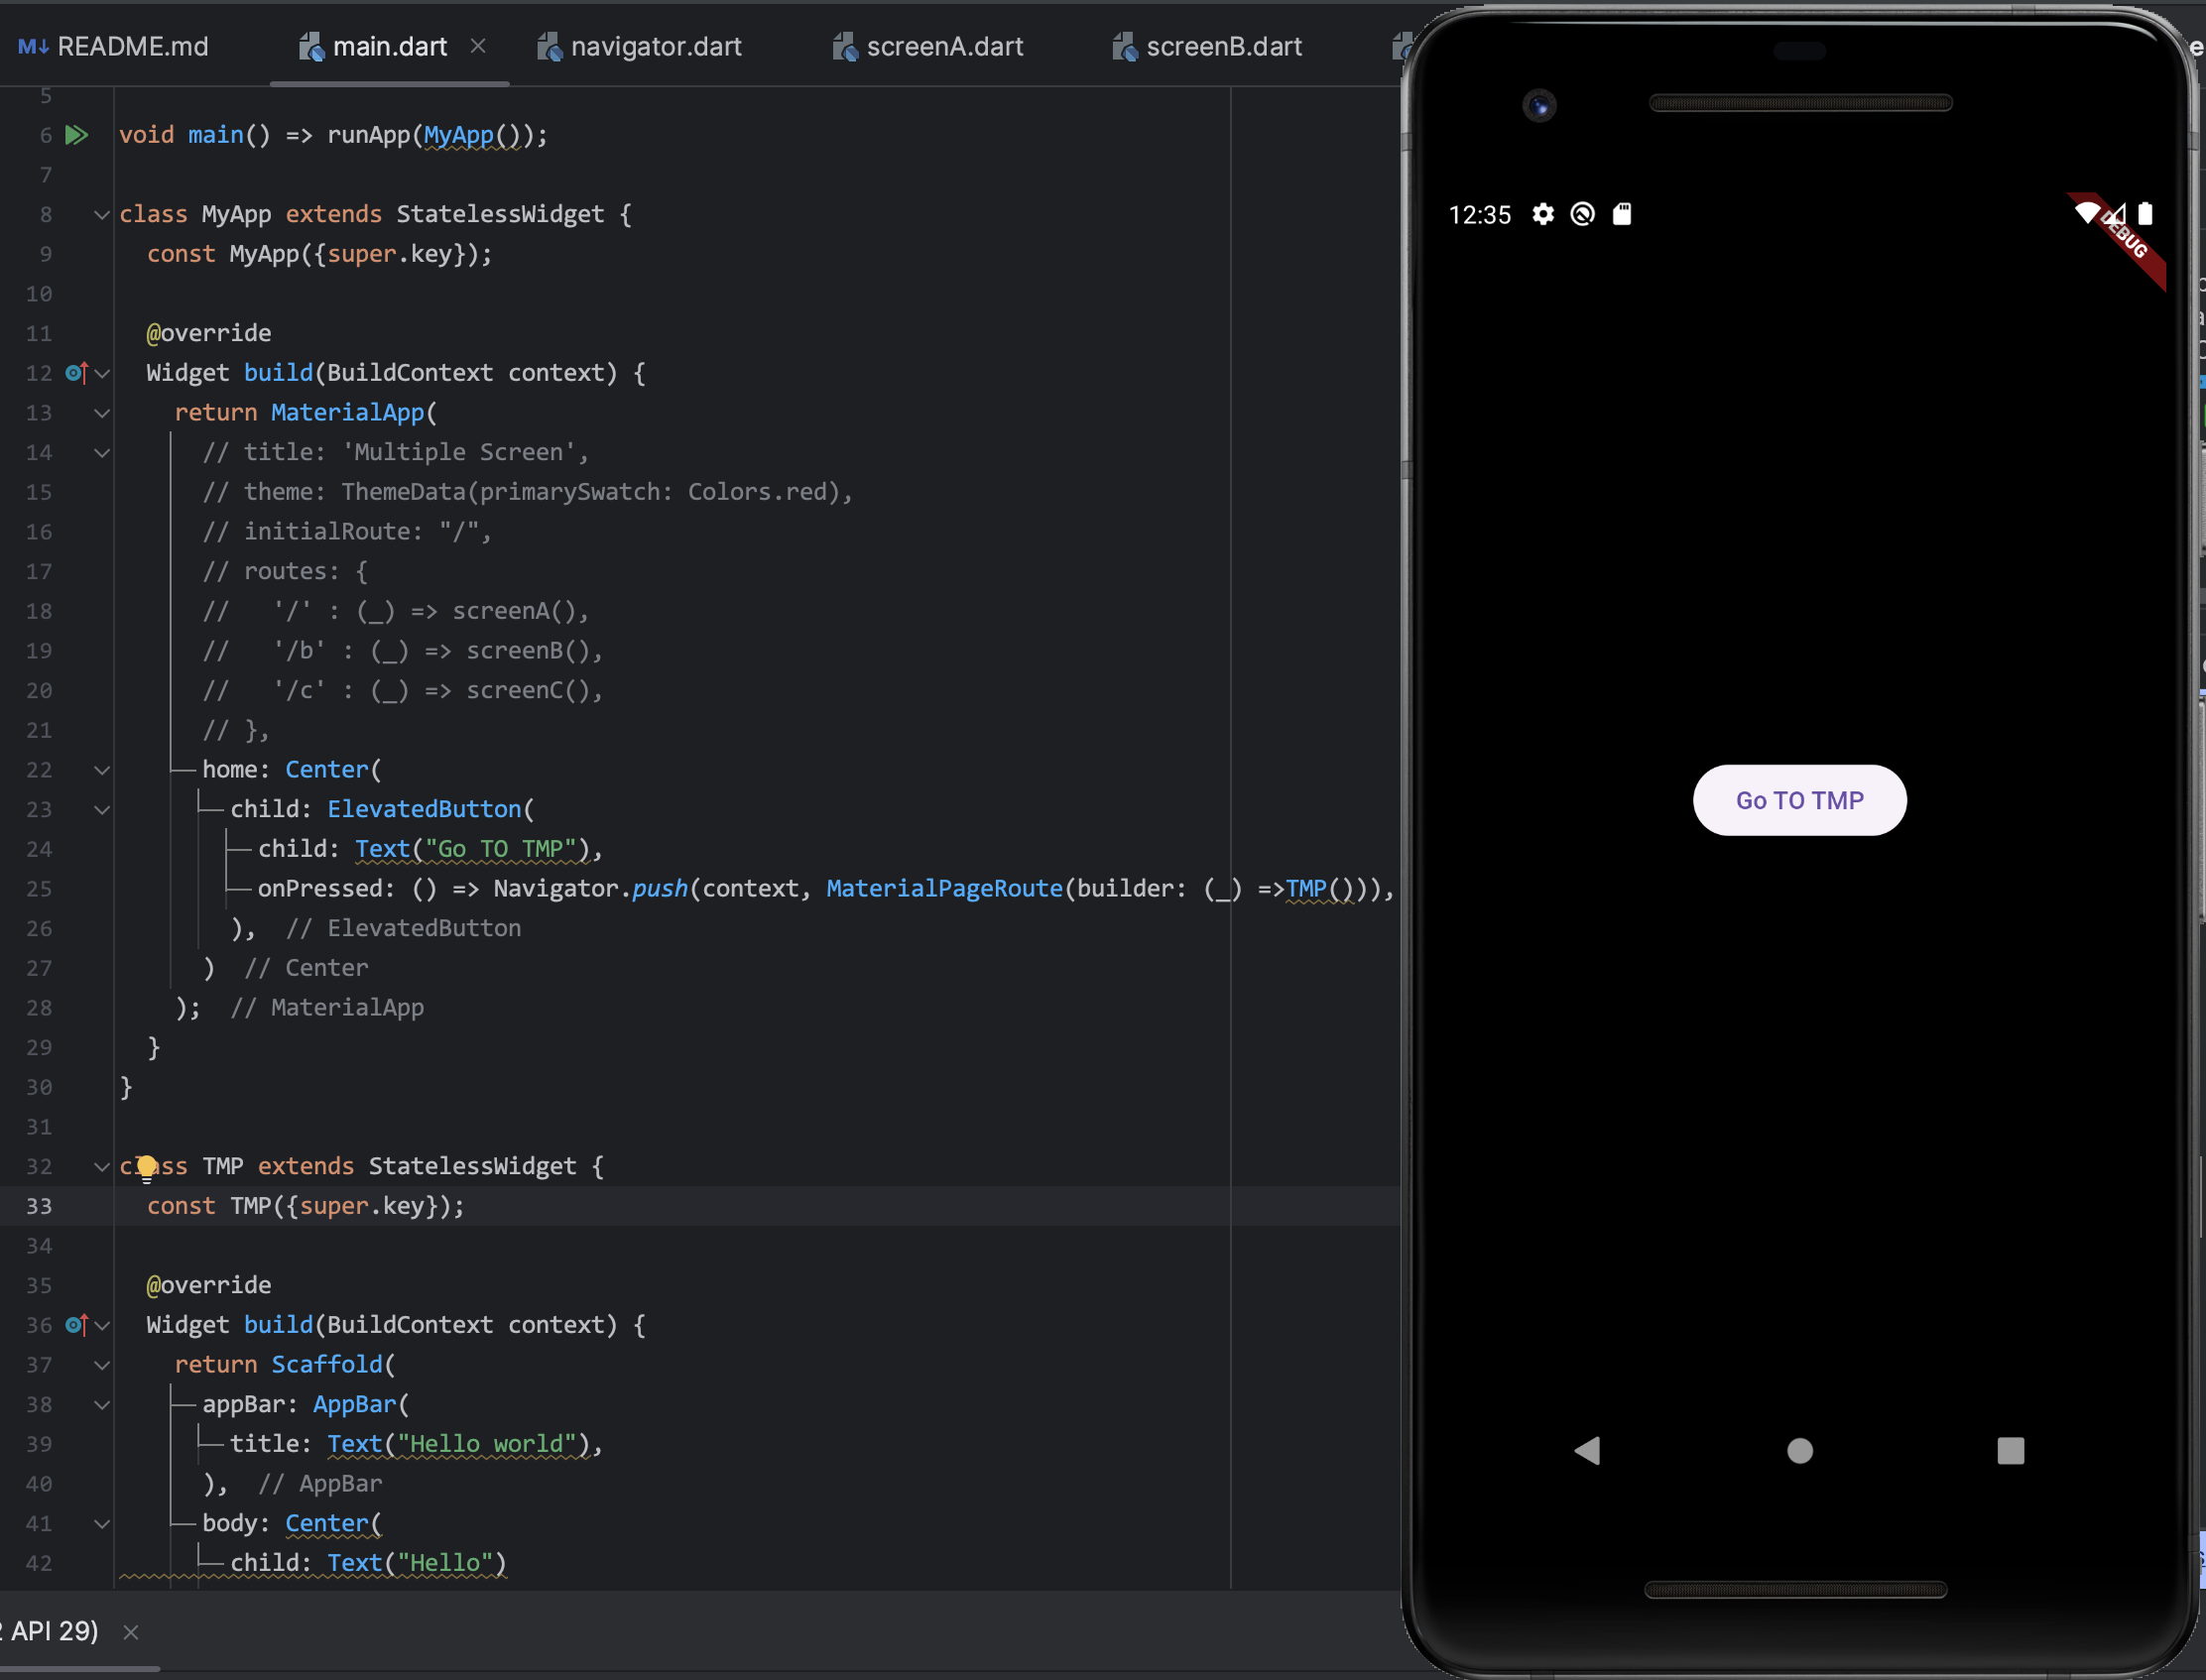This screenshot has width=2206, height=1680.
Task: Click the override gutter icon on line 36
Action: 77,1325
